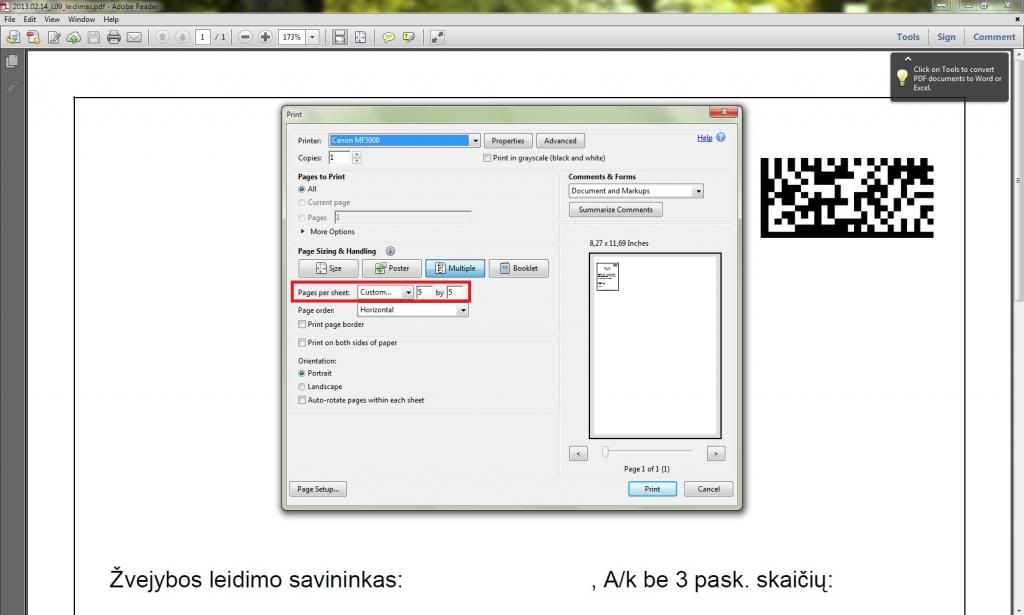Collapse the Tools tip popup arrow
The image size is (1024, 615).
coord(907,59)
